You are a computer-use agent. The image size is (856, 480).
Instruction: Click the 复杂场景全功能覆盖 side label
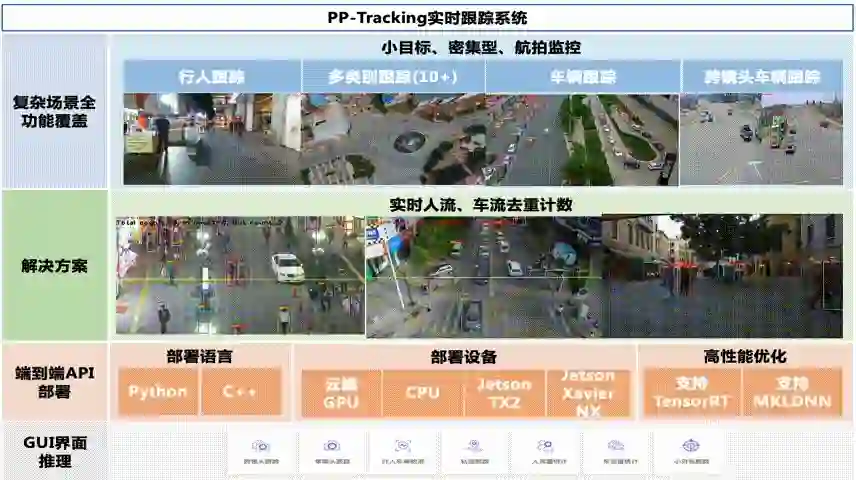54,111
